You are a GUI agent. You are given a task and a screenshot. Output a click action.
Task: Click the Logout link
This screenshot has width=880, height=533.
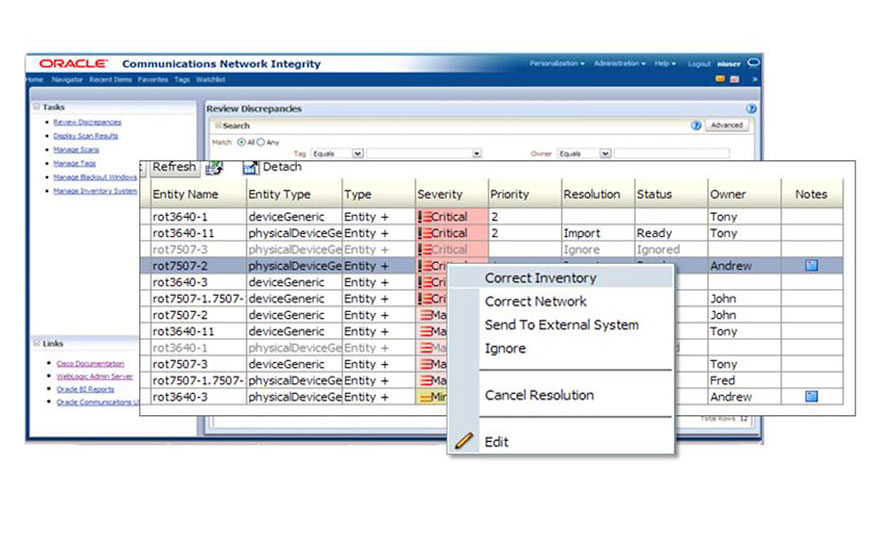(x=699, y=64)
